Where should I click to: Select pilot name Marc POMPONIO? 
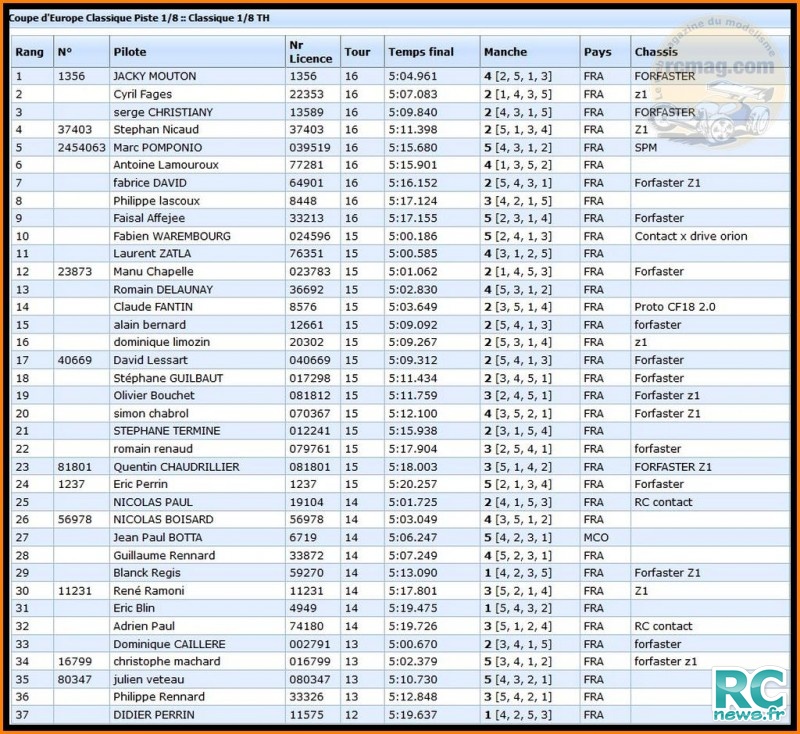158,148
